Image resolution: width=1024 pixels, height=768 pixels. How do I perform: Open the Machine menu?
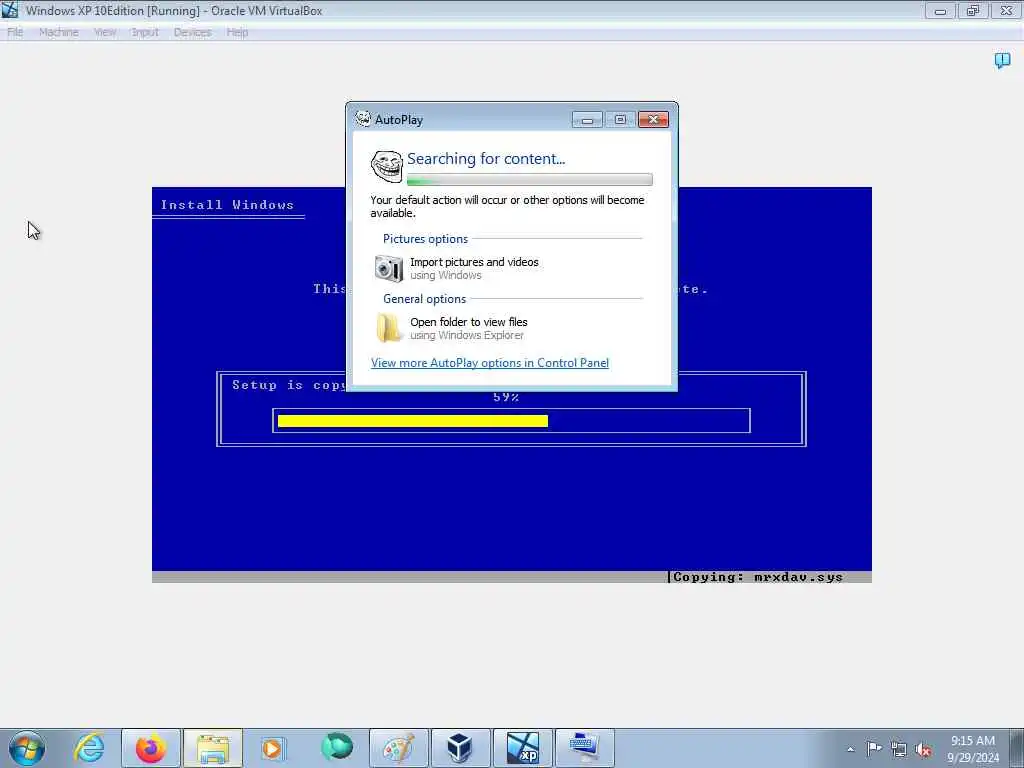[58, 32]
